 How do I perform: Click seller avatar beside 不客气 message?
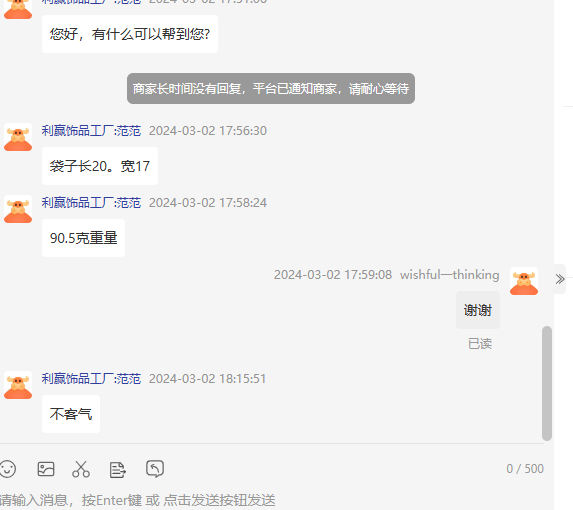18,385
